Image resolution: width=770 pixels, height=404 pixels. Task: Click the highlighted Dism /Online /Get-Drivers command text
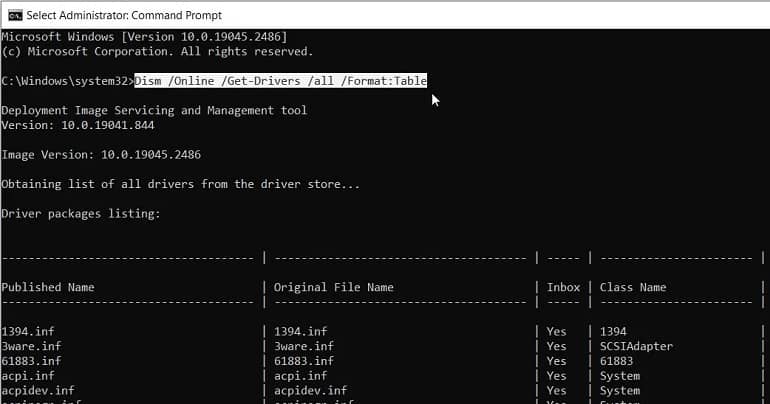pos(280,81)
